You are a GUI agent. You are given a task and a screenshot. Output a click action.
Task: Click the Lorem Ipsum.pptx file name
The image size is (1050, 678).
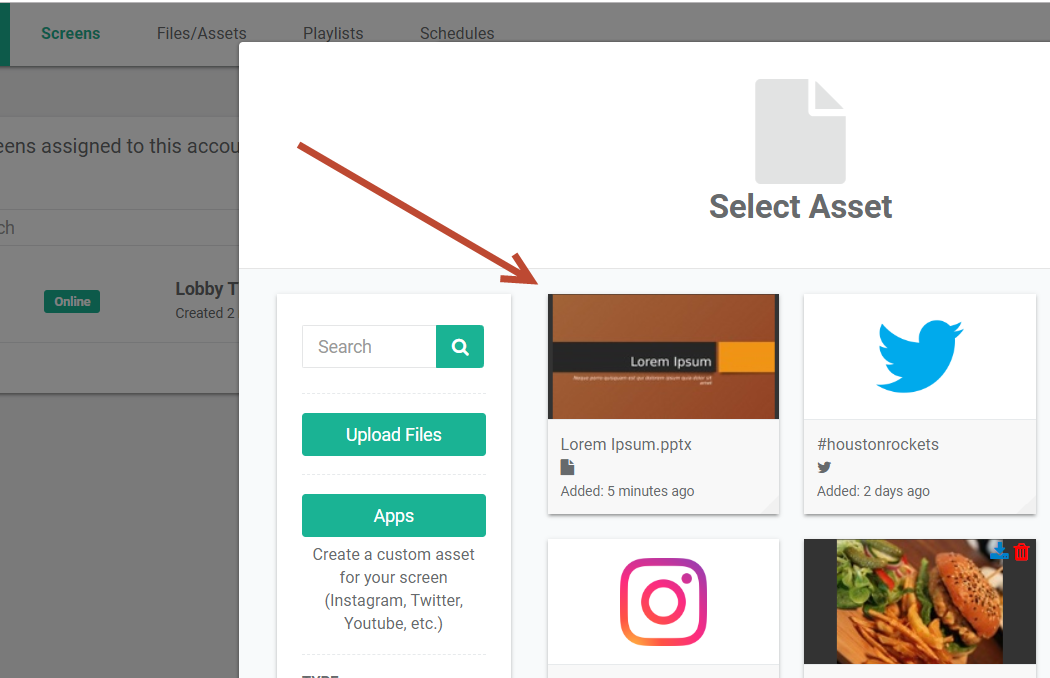626,444
